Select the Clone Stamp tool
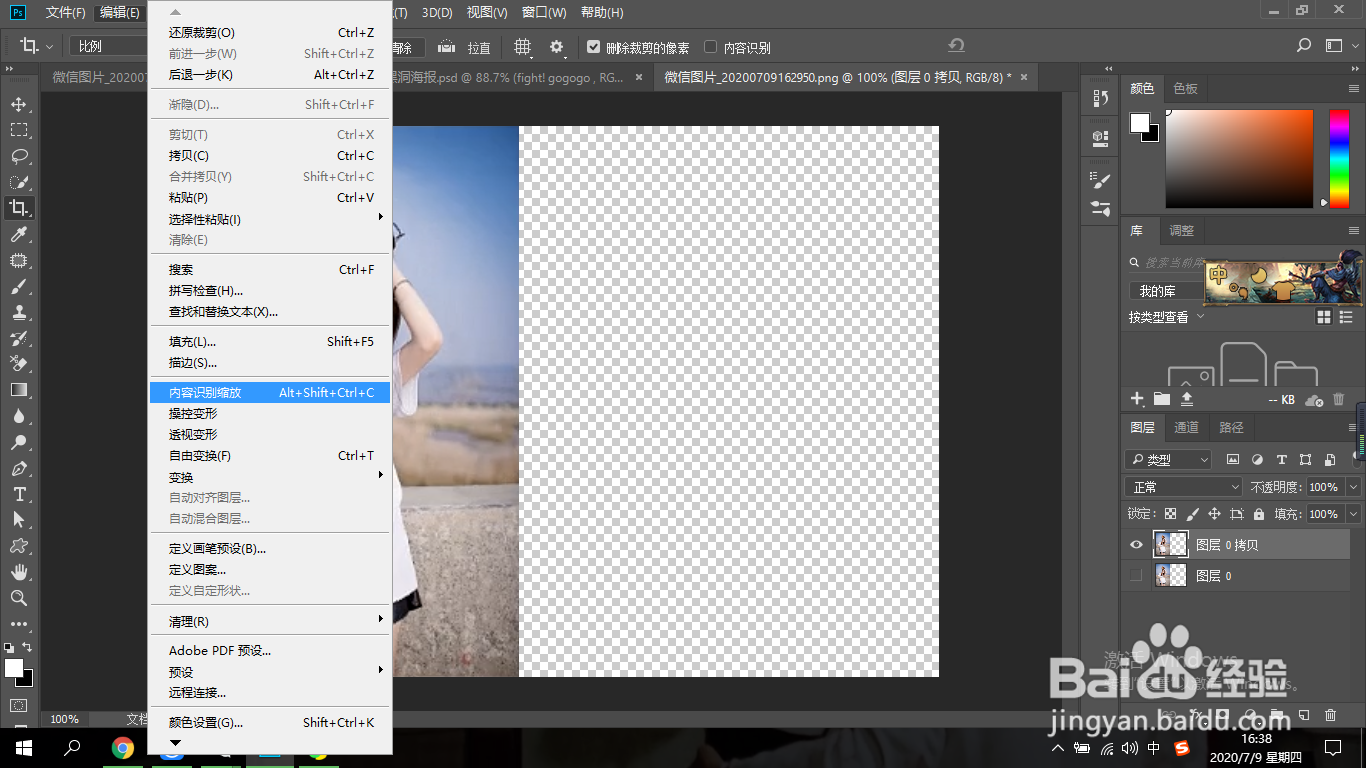 click(19, 312)
